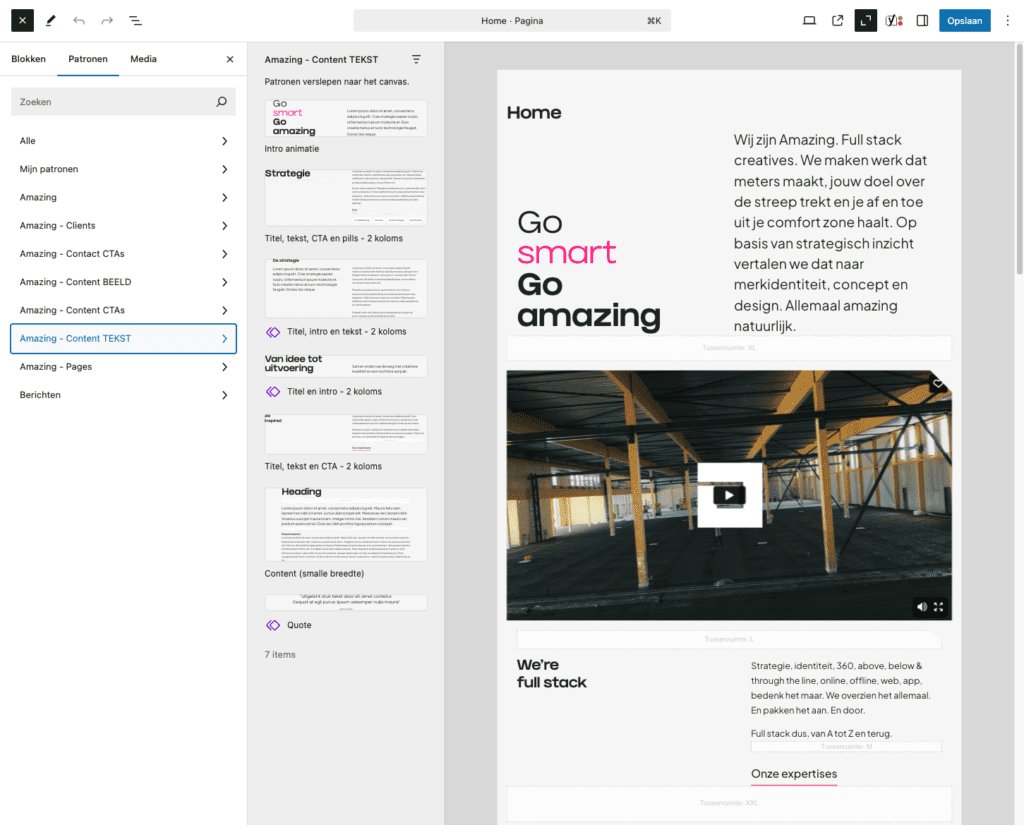Switch to the Blokken tab
Viewport: 1024px width, 825px height.
click(x=29, y=59)
